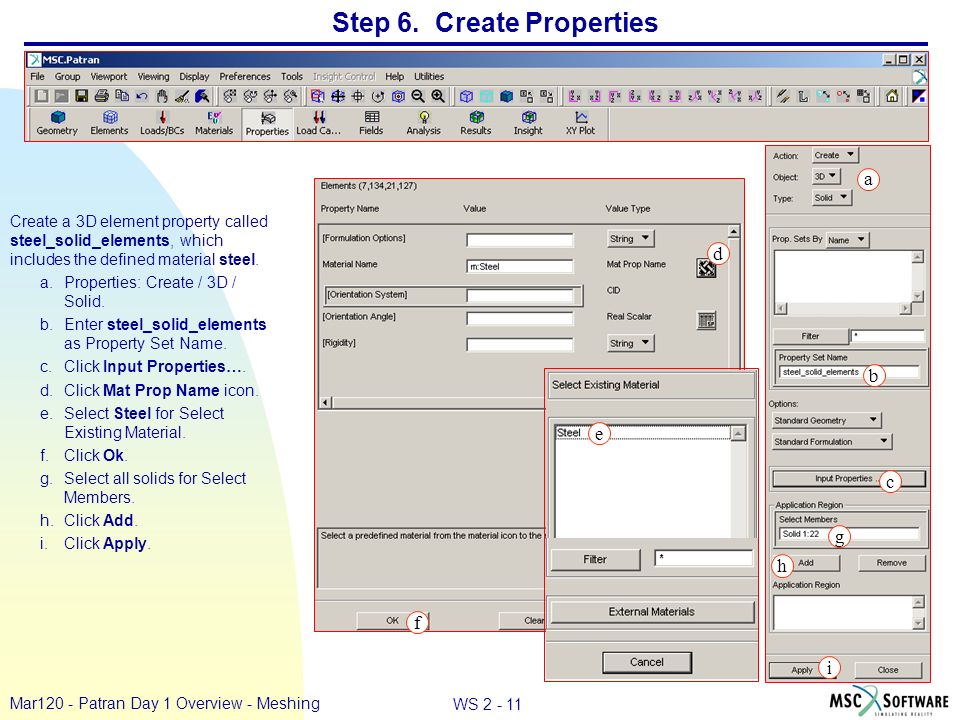Screen dimensions: 960x720
Task: Click the Zoom In magnifier icon
Action: [438, 96]
